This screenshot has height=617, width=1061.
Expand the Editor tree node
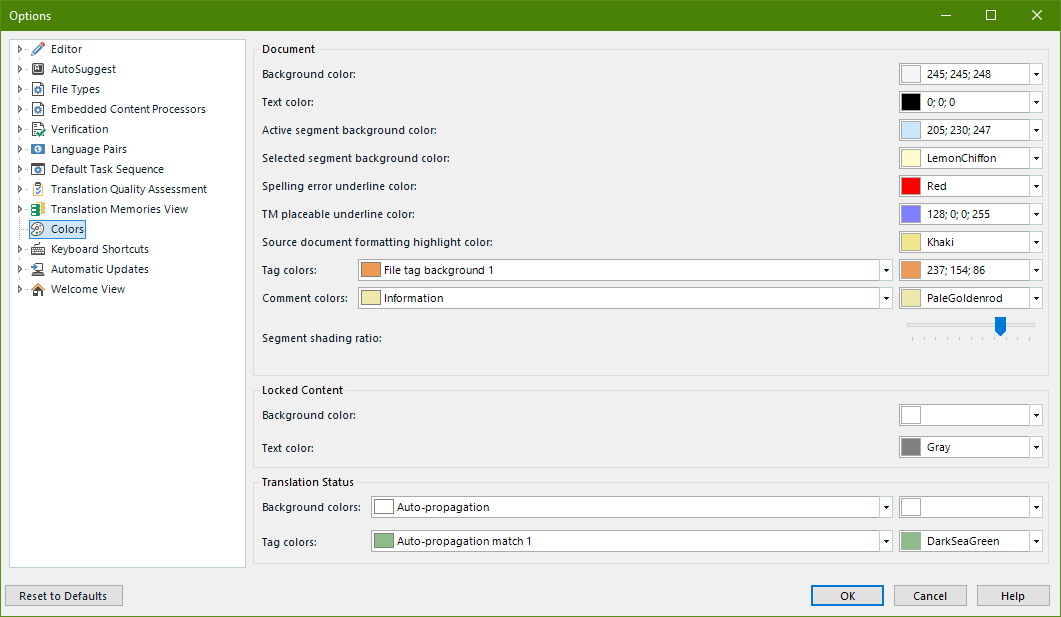(20, 49)
